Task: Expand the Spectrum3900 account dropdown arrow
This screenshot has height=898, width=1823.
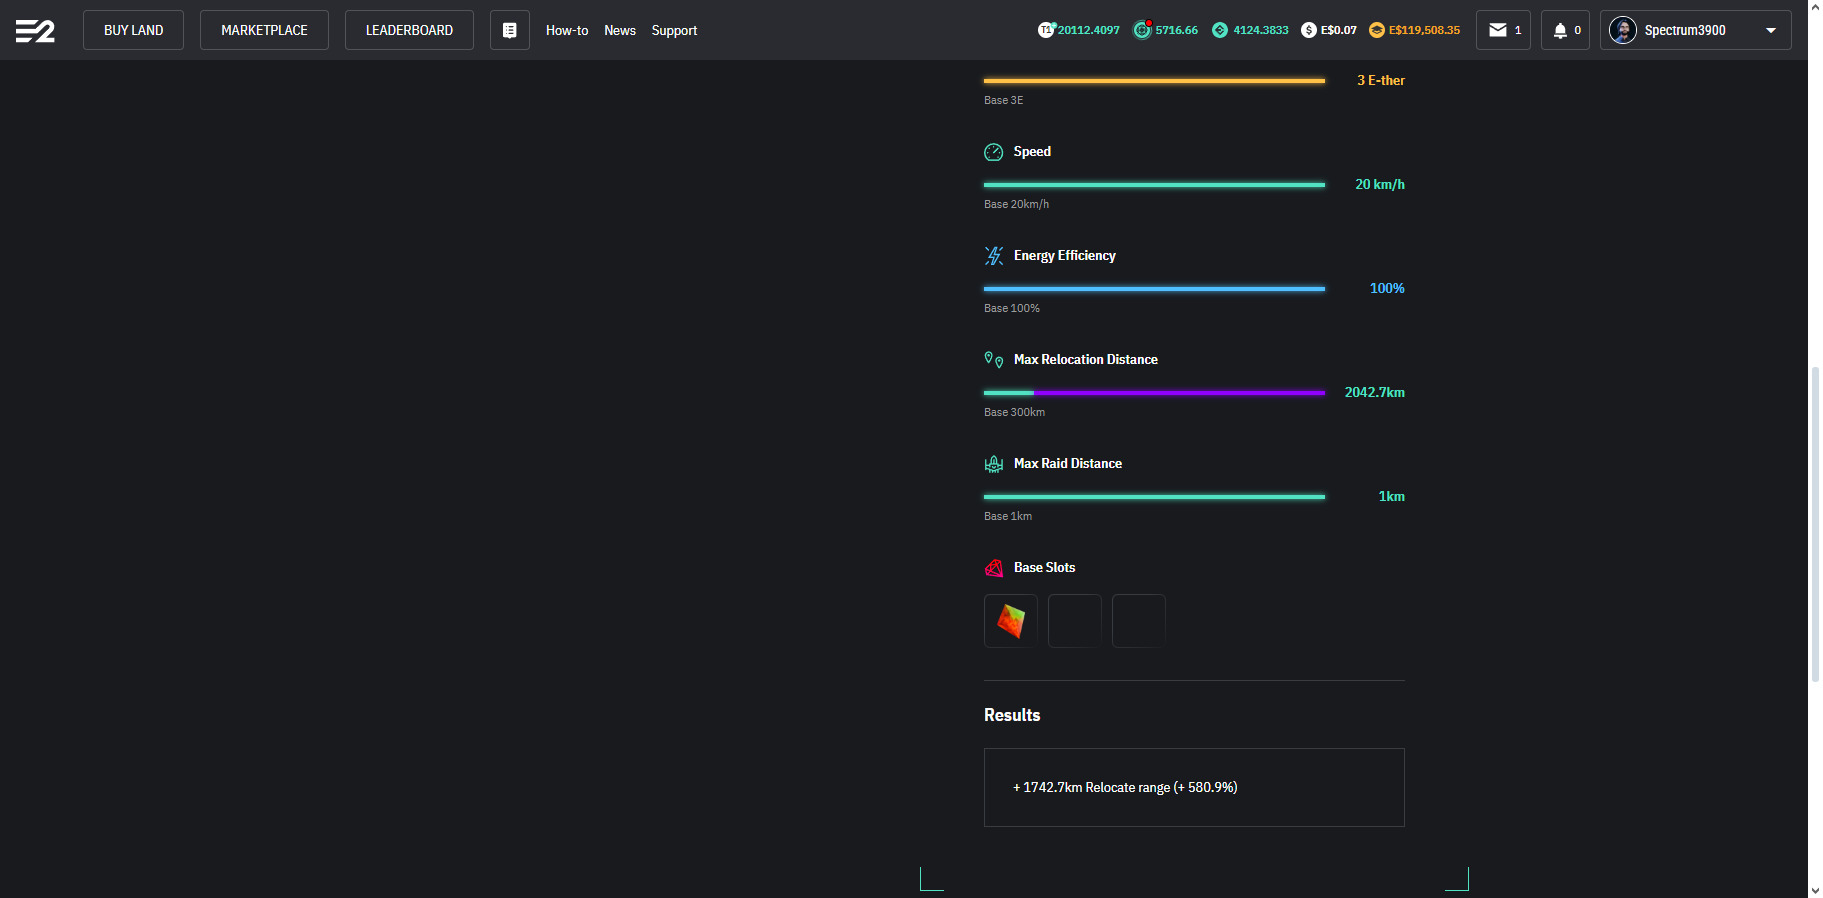Action: pyautogui.click(x=1771, y=30)
